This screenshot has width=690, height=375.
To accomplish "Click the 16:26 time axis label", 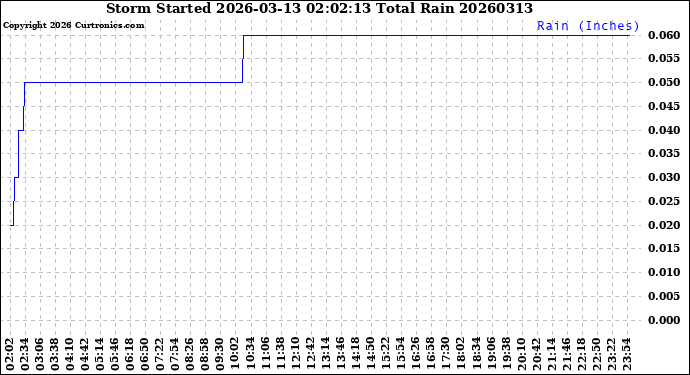I will pyautogui.click(x=415, y=354).
